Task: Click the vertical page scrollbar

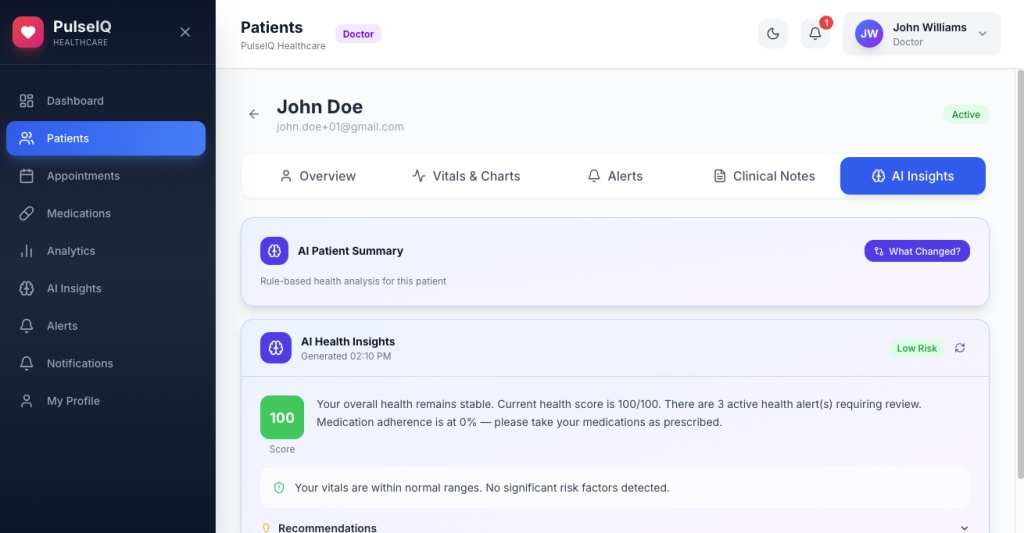Action: tap(1020, 274)
